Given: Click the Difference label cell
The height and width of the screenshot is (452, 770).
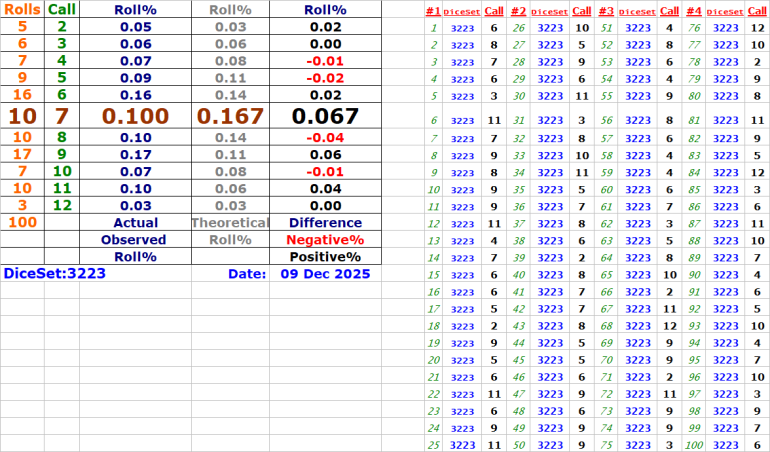Looking at the screenshot, I should [x=325, y=223].
